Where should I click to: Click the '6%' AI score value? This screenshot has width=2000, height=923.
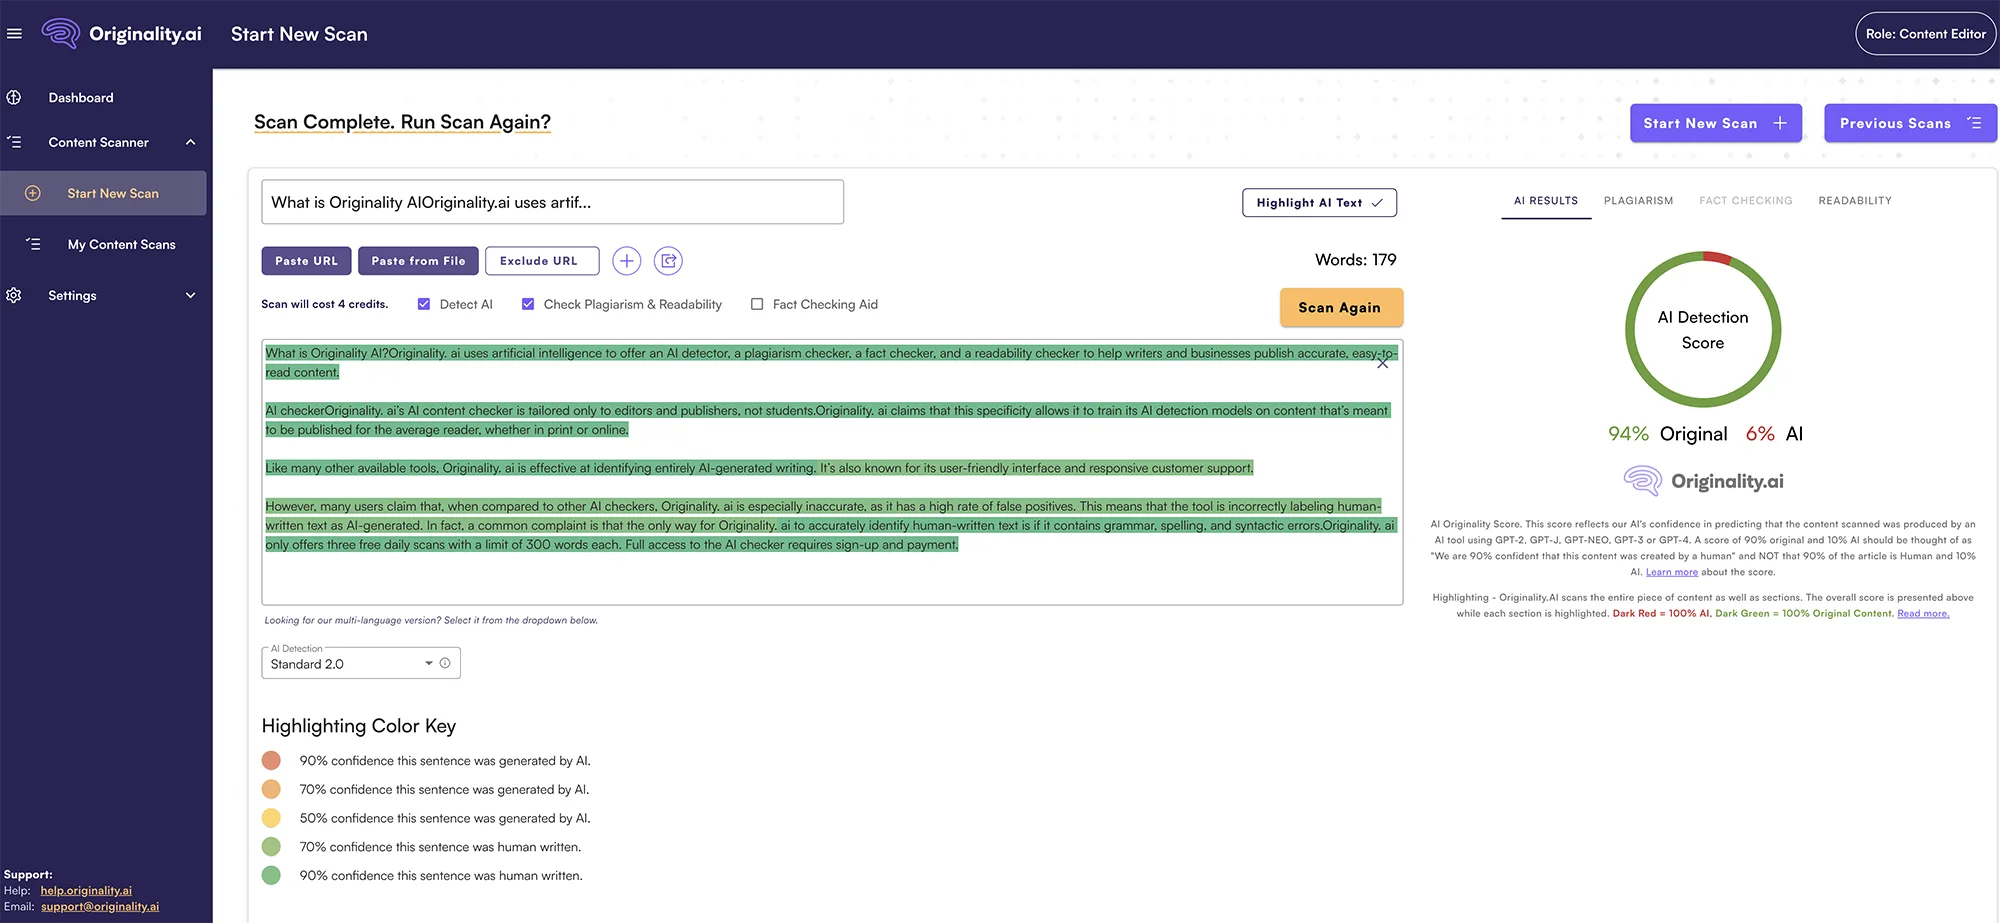(1760, 433)
